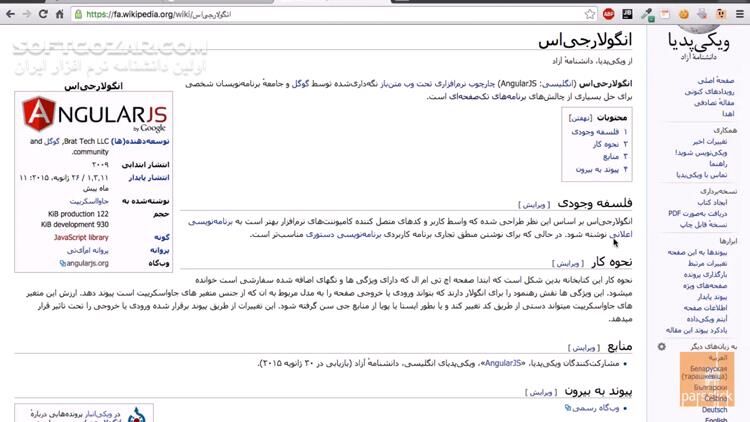The height and width of the screenshot is (422, 750).
Task: Open the gray puzzle-piece extension icon
Action: coord(702,14)
